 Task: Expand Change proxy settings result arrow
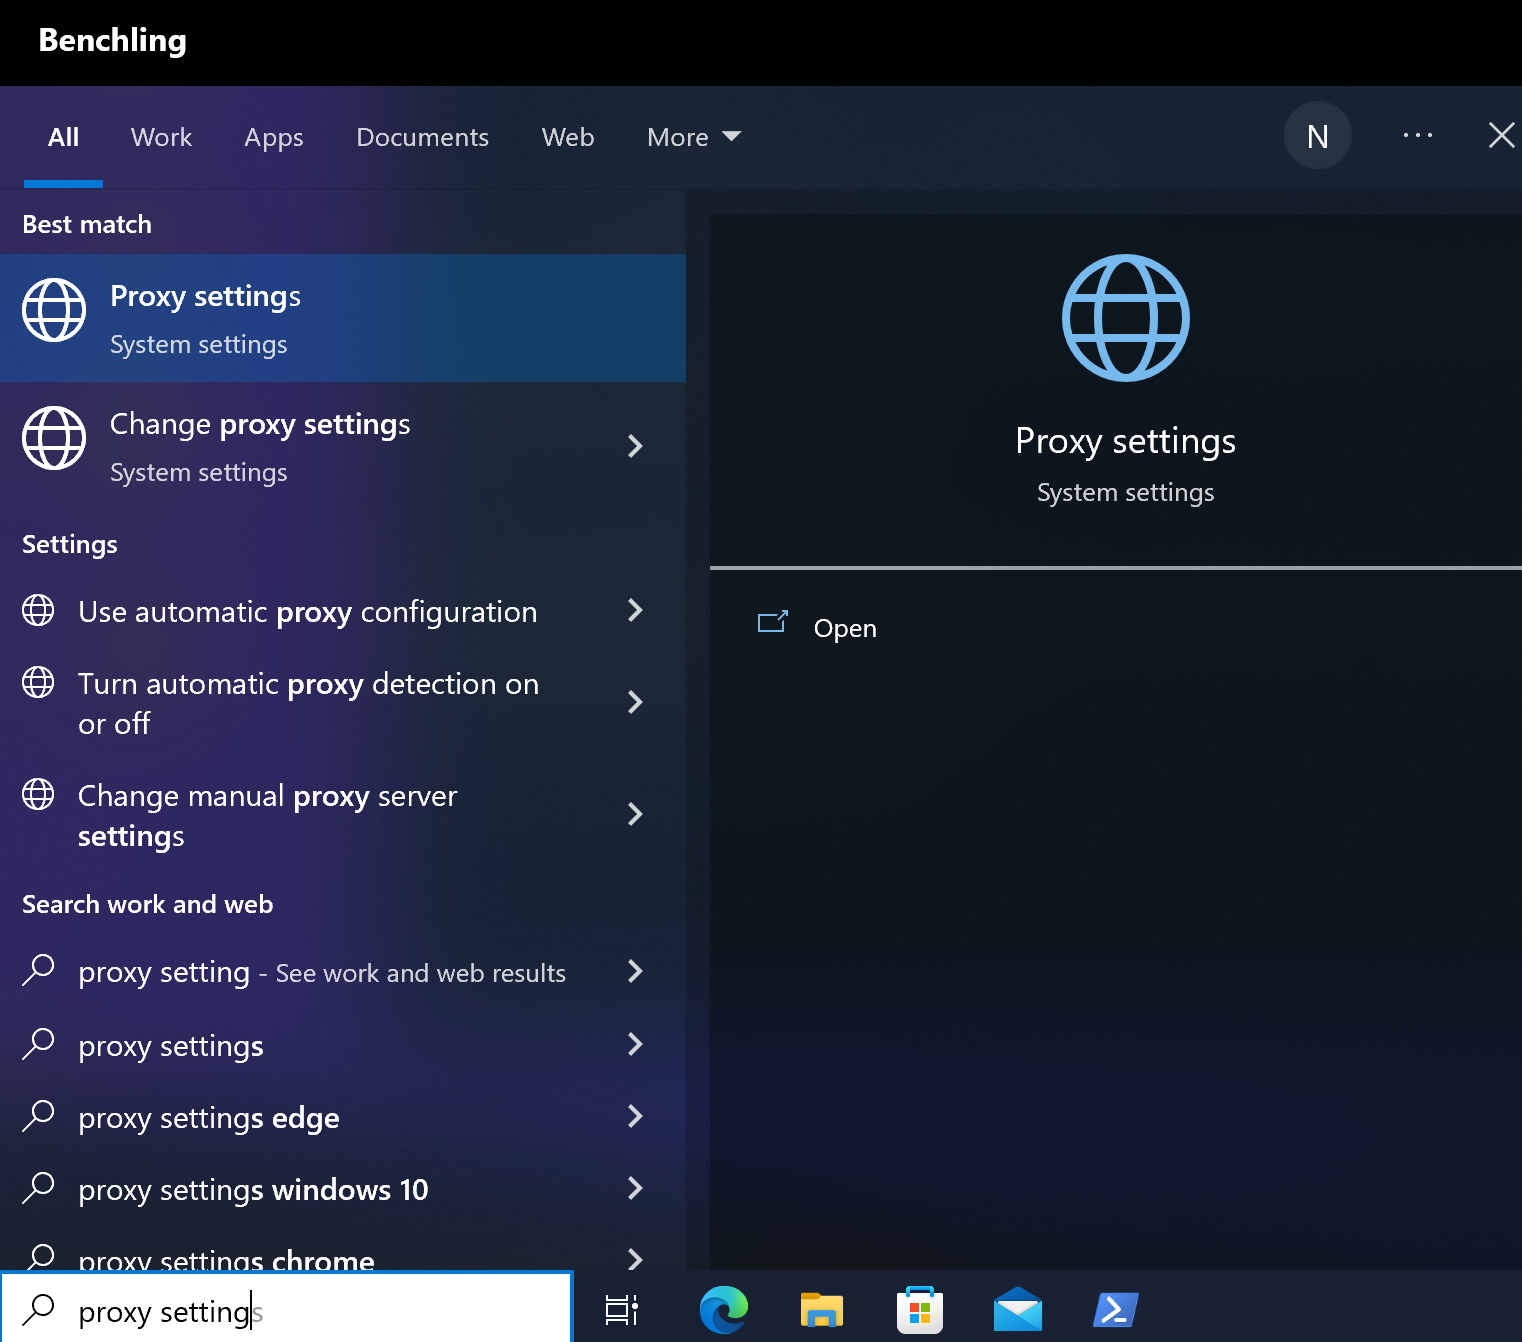(x=635, y=446)
